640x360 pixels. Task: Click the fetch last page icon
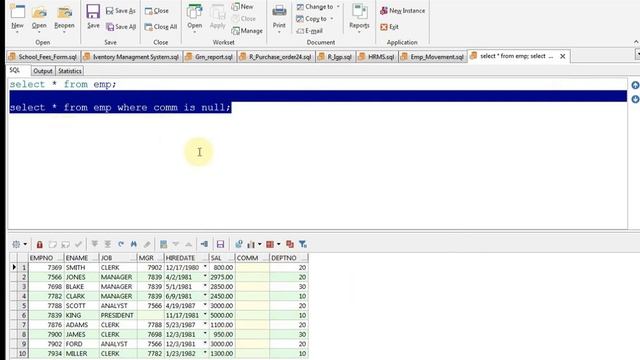pos(107,244)
